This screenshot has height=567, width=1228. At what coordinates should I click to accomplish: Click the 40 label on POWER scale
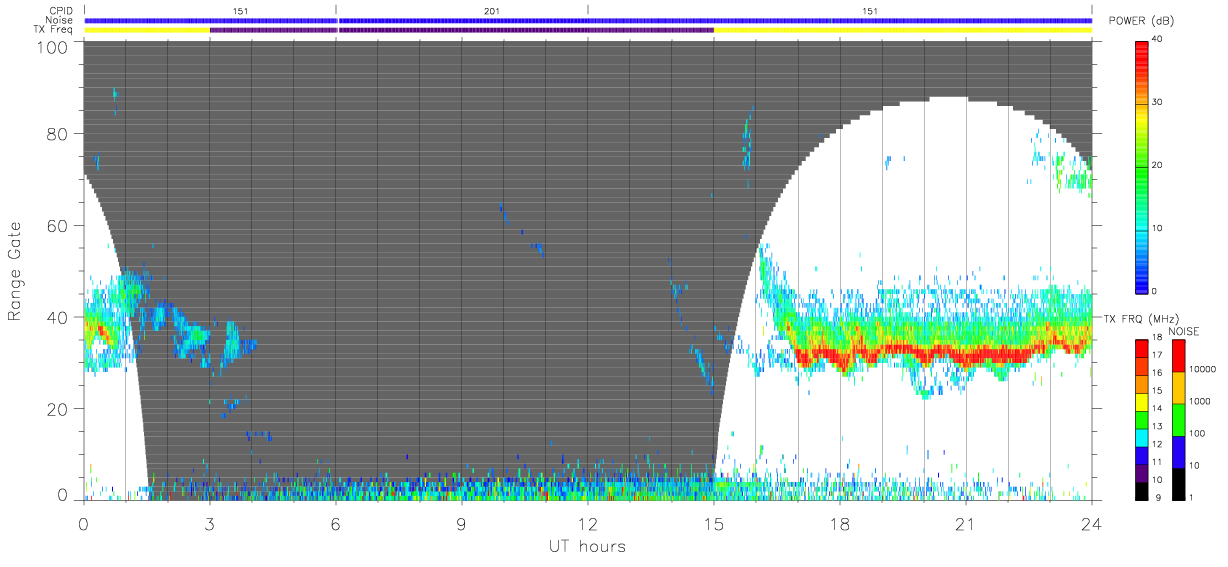click(1157, 40)
